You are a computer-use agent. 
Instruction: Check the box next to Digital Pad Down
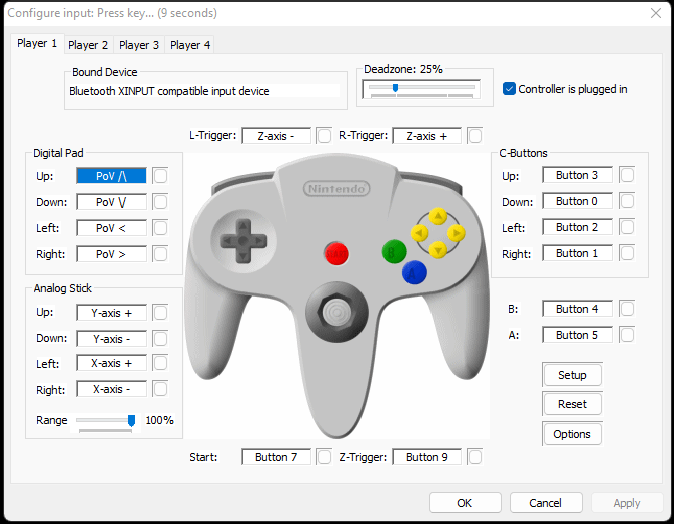pyautogui.click(x=160, y=202)
